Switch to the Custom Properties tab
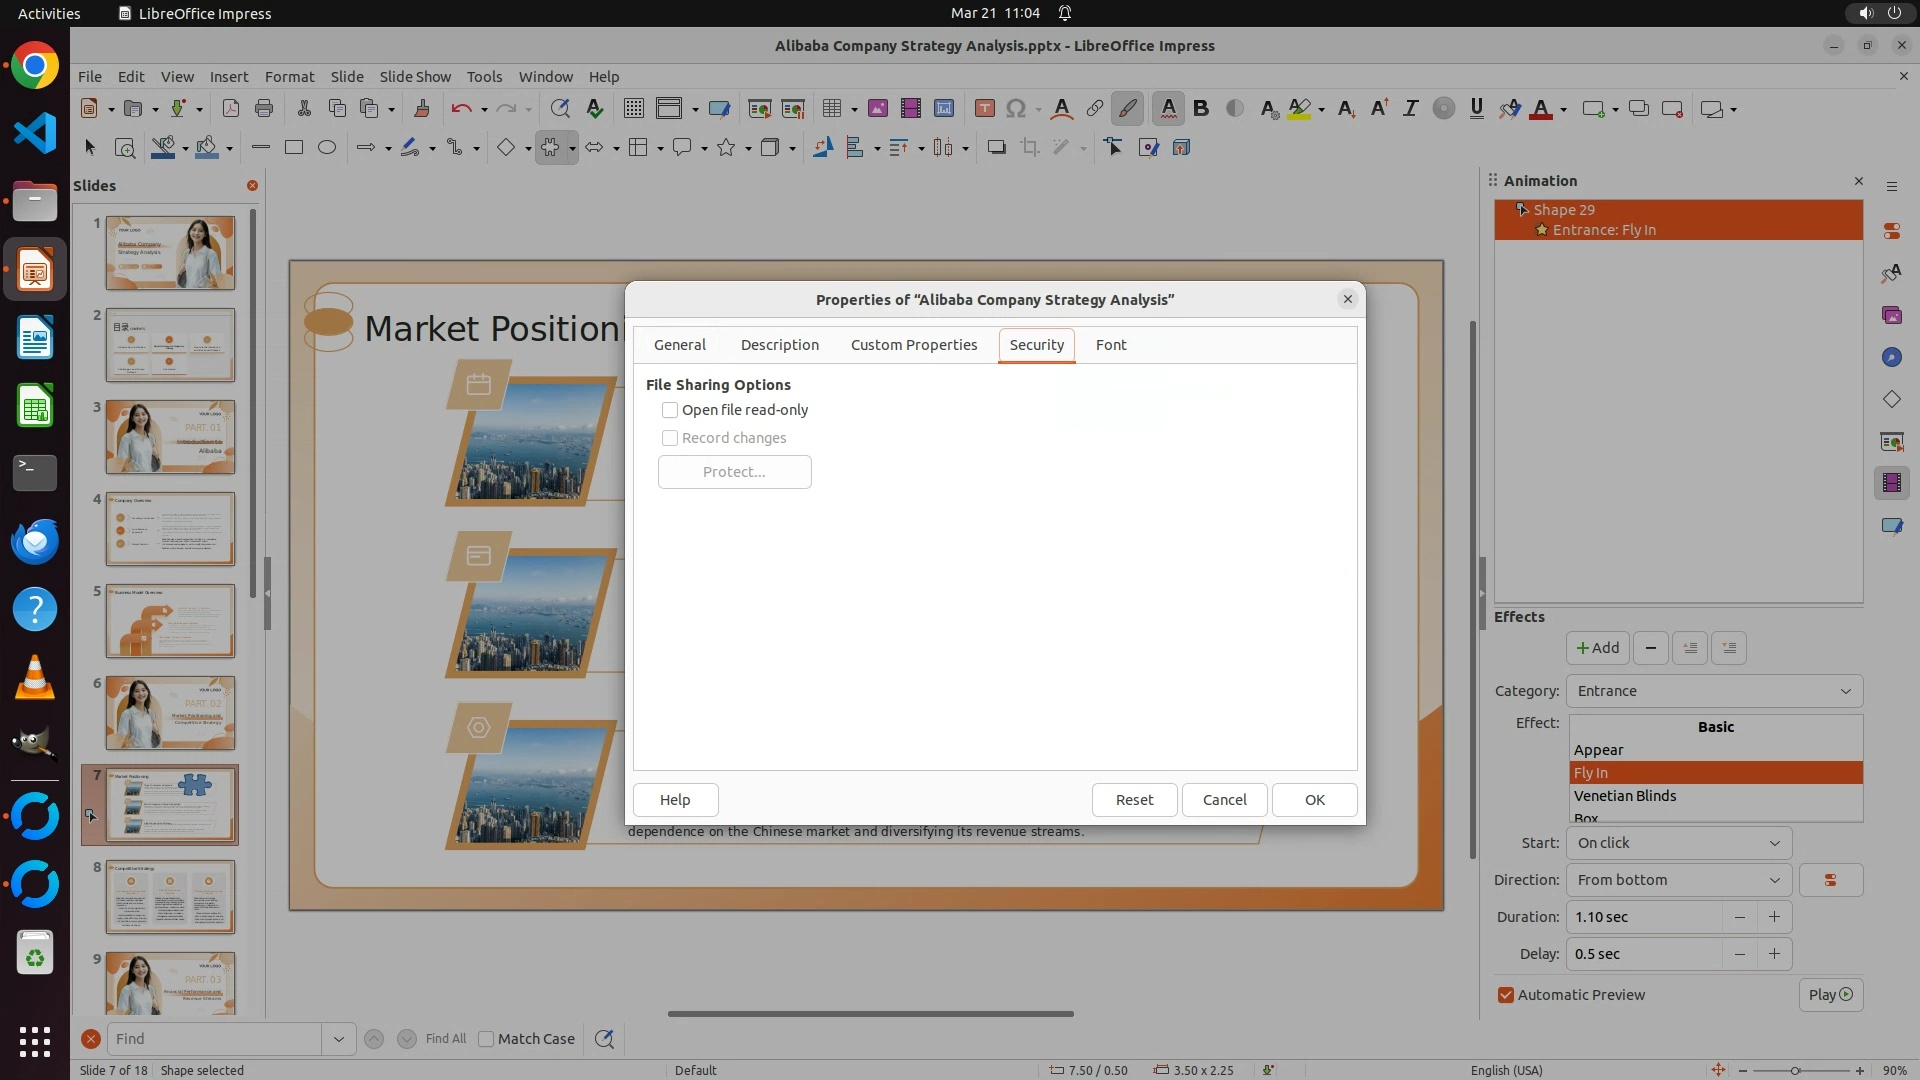Screen dimensions: 1920x1080 click(913, 345)
